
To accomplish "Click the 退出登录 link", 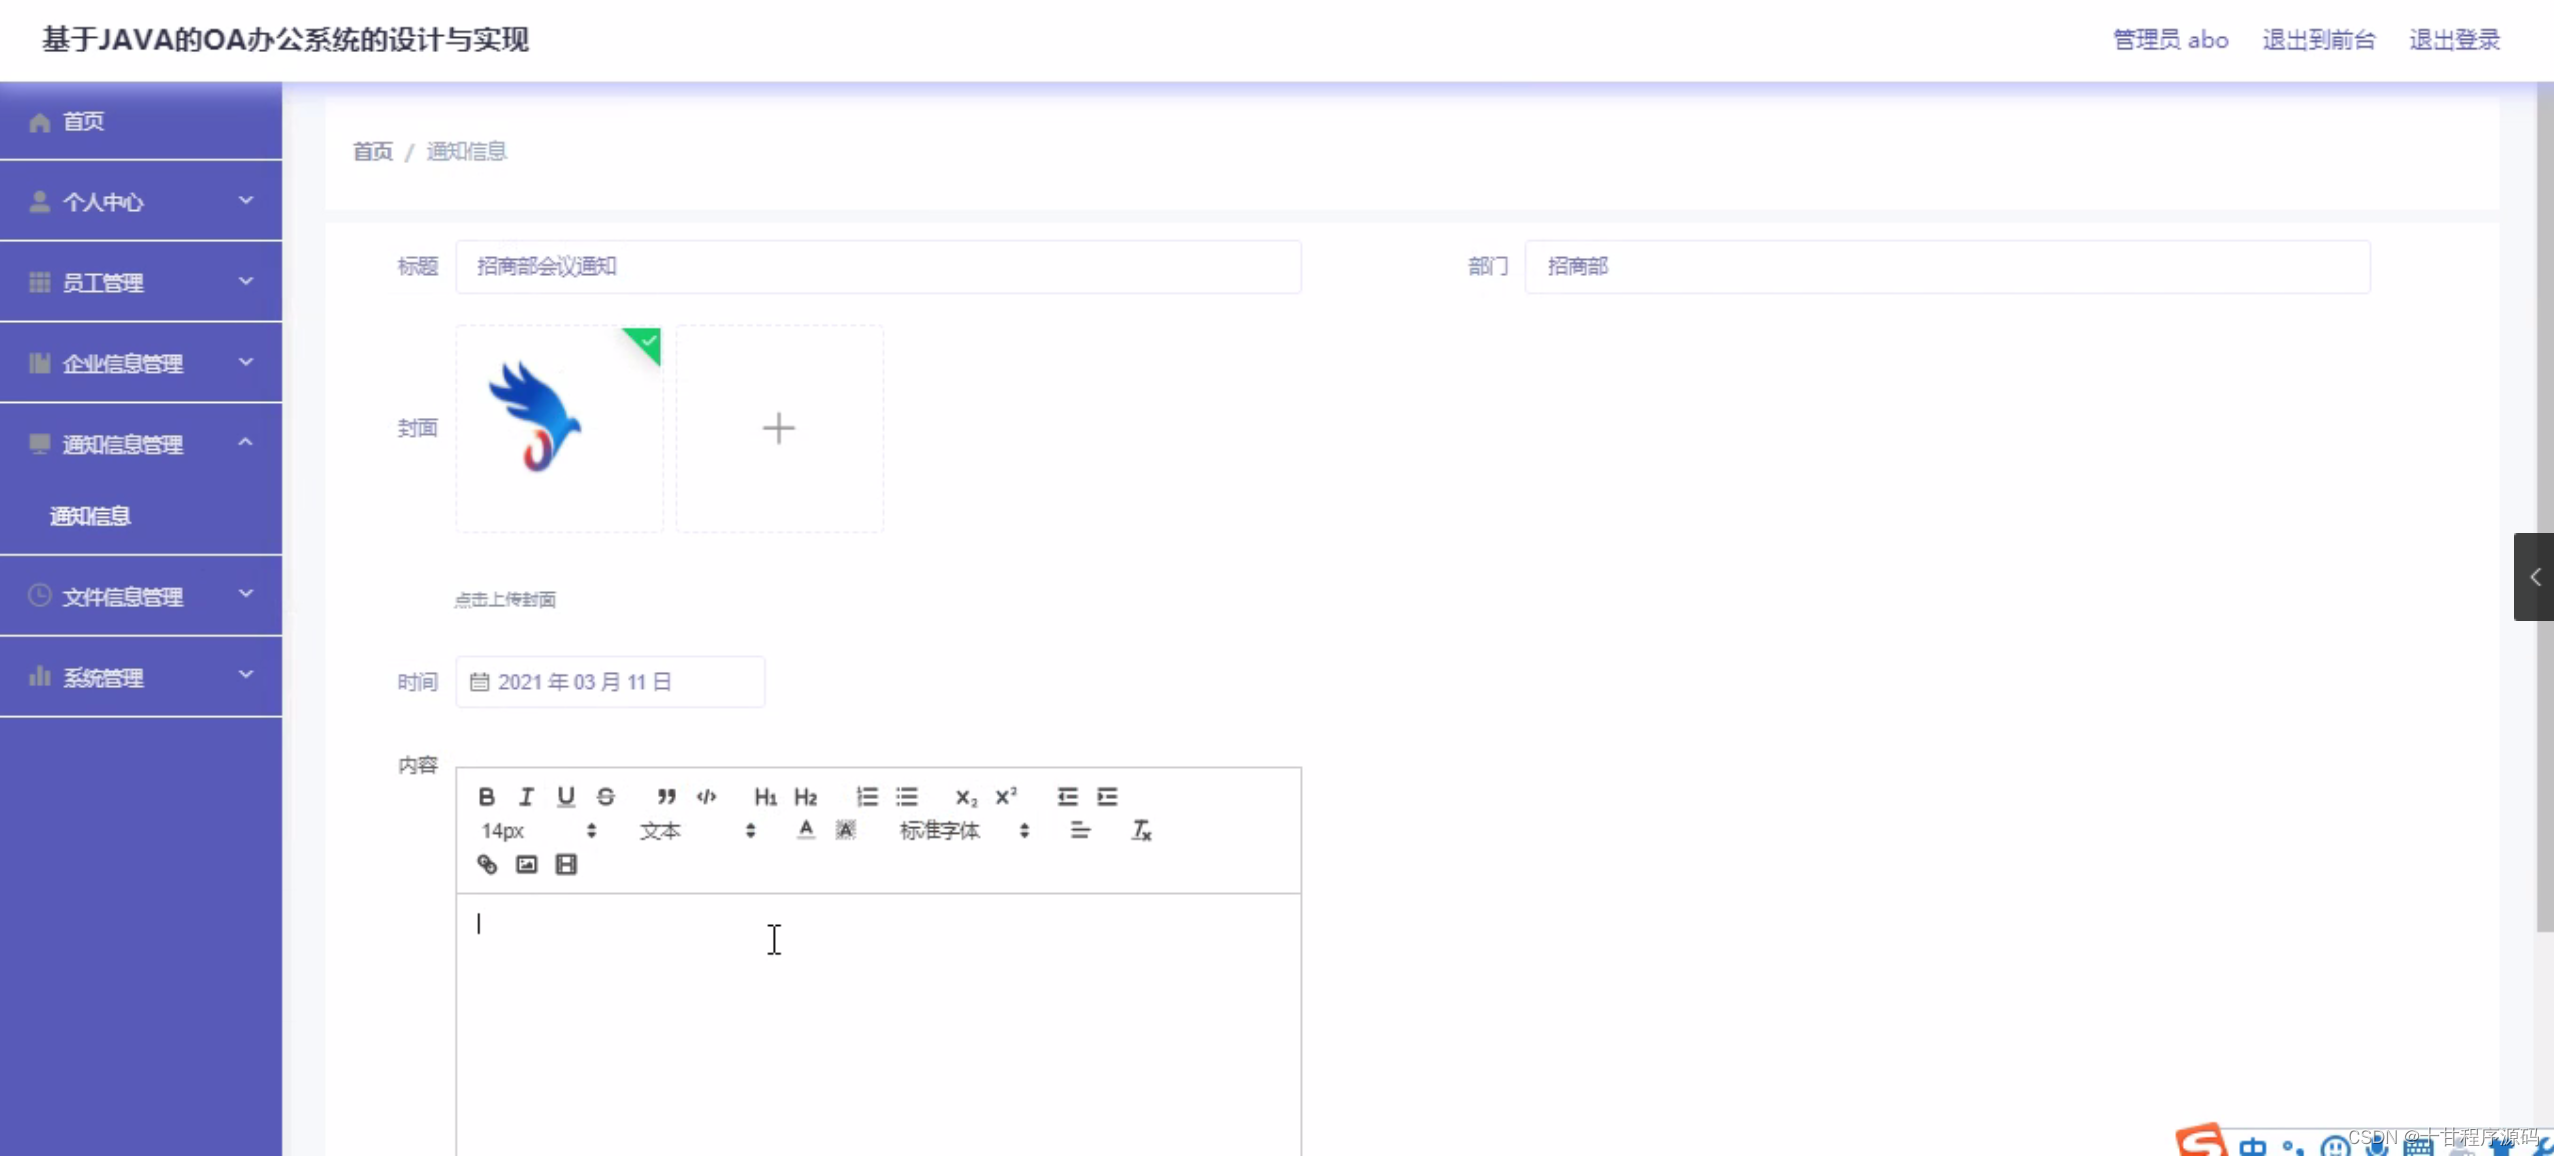I will click(2453, 40).
